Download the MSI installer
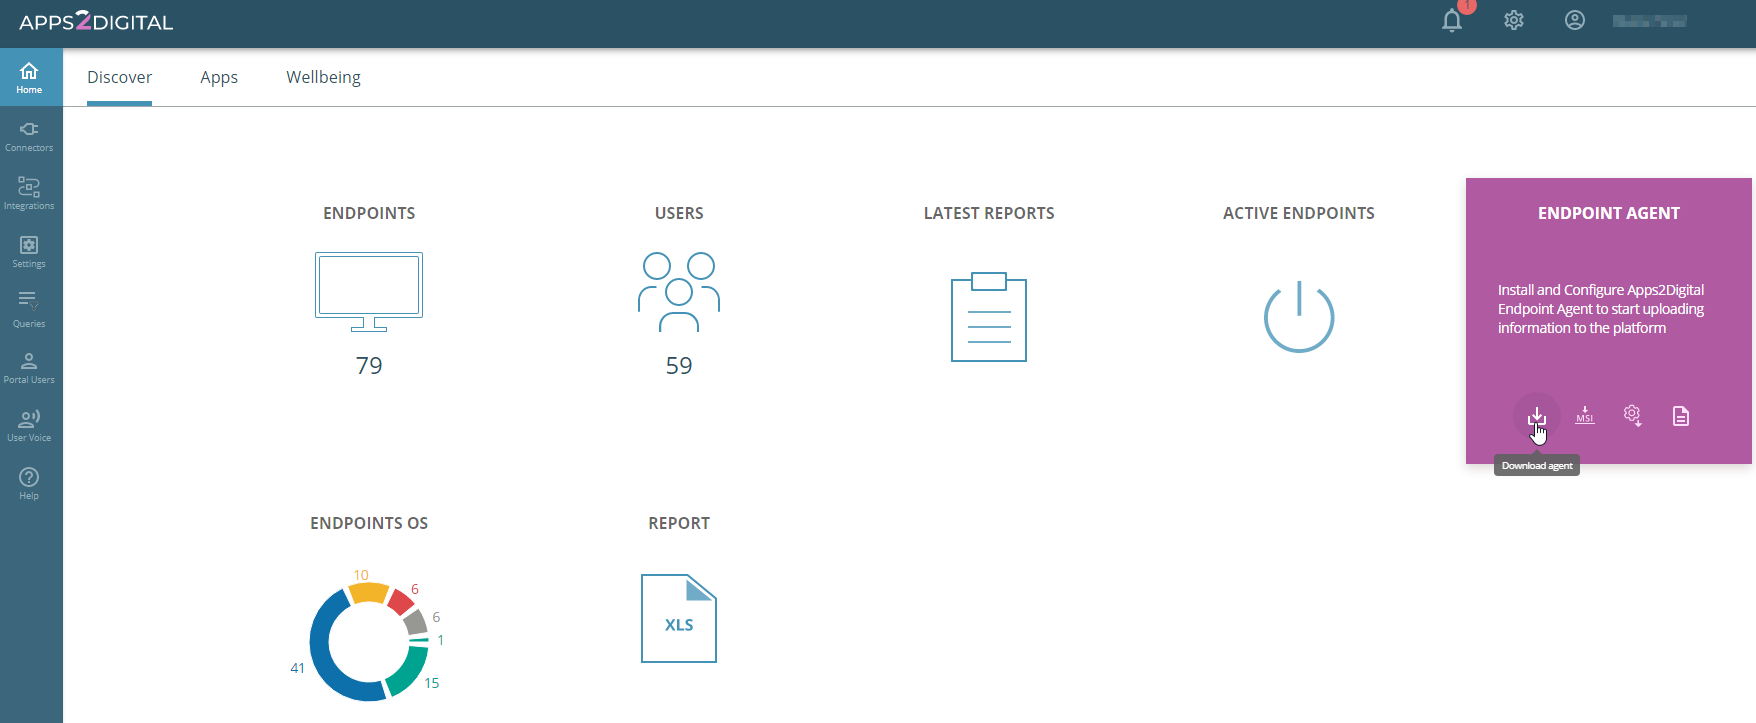Screen dimensions: 1756x723 (1585, 416)
